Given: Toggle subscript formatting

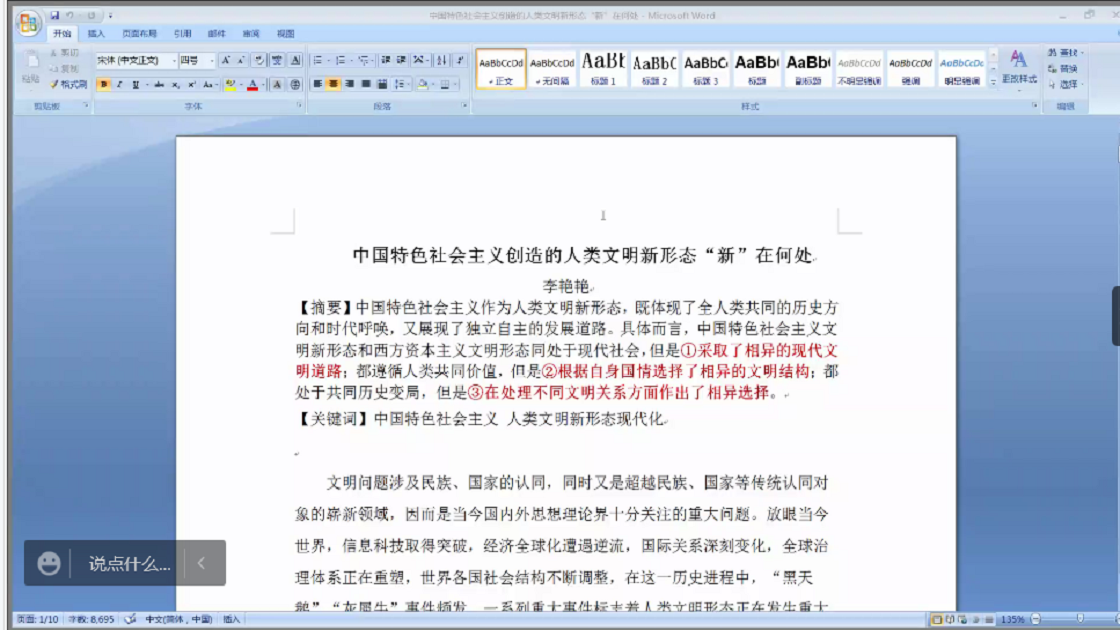Looking at the screenshot, I should (x=176, y=85).
